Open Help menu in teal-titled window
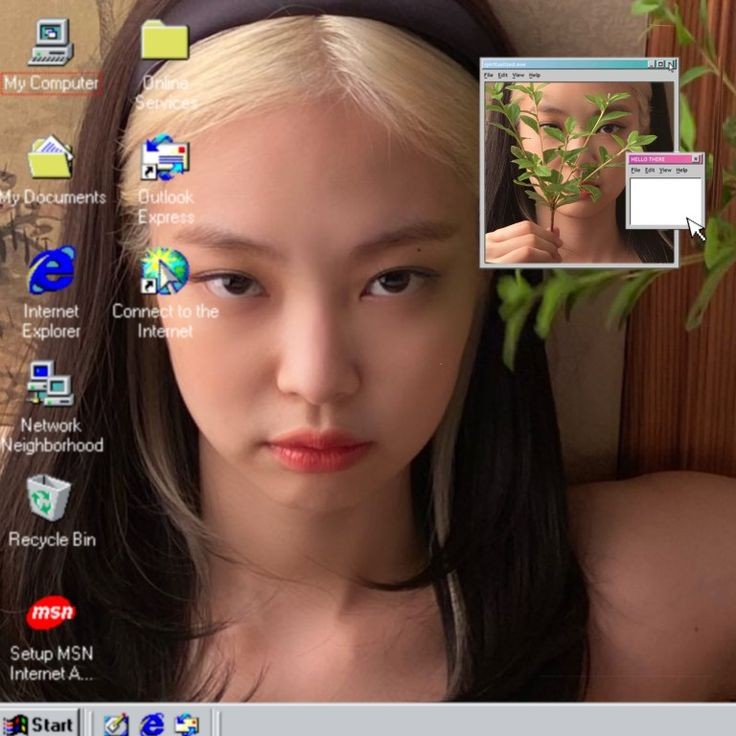 point(535,75)
